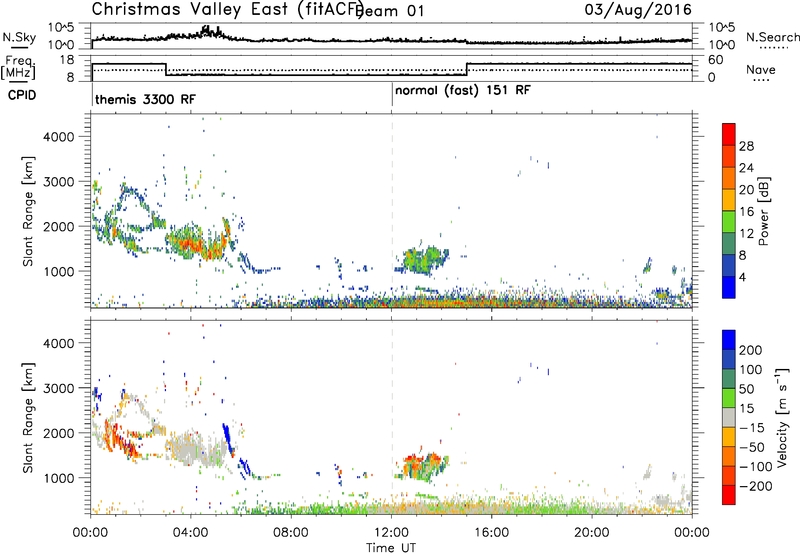The height and width of the screenshot is (554, 800).
Task: Click the '16' tick on the Power color bar
Action: [746, 212]
